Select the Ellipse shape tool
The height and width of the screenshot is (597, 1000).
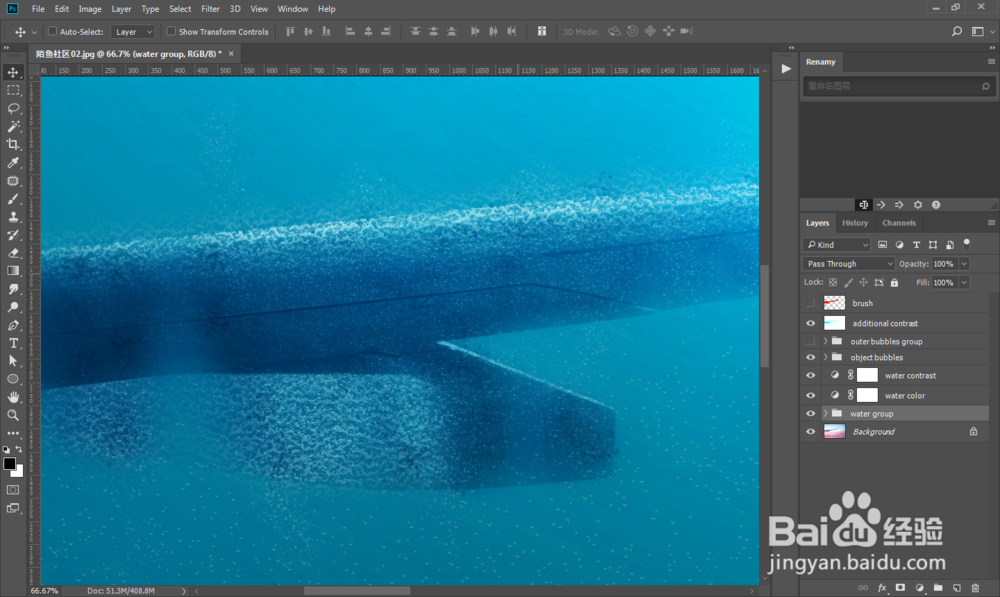(13, 379)
